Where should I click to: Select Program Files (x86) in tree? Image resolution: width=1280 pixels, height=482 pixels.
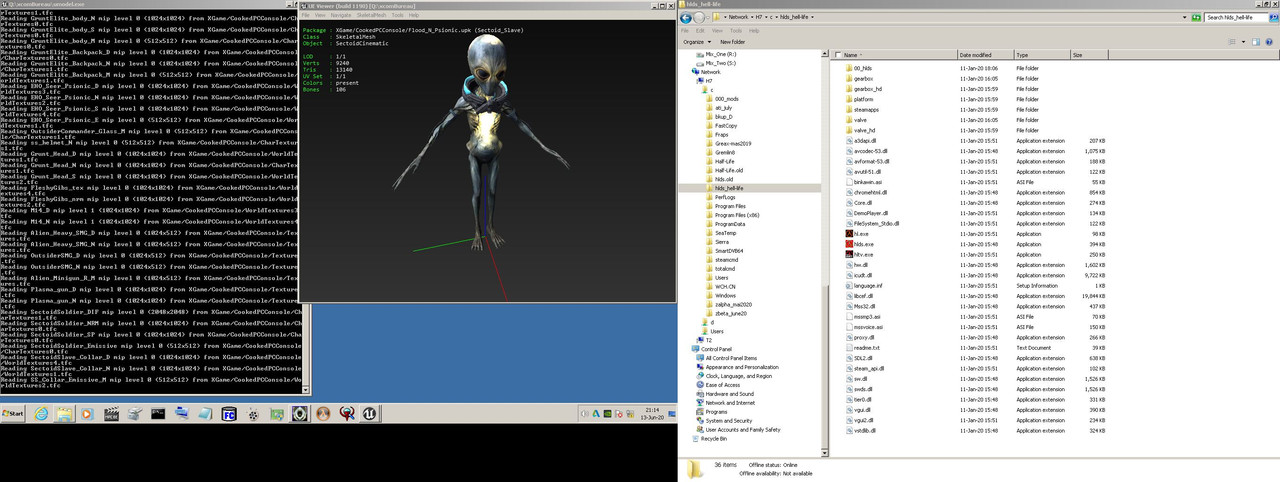(737, 215)
